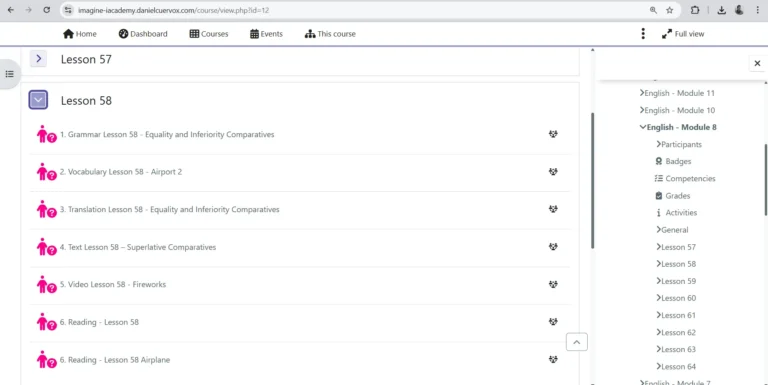Click the quiz icon beside Video Lesson 58
Screen dimensions: 768x385
click(x=47, y=285)
